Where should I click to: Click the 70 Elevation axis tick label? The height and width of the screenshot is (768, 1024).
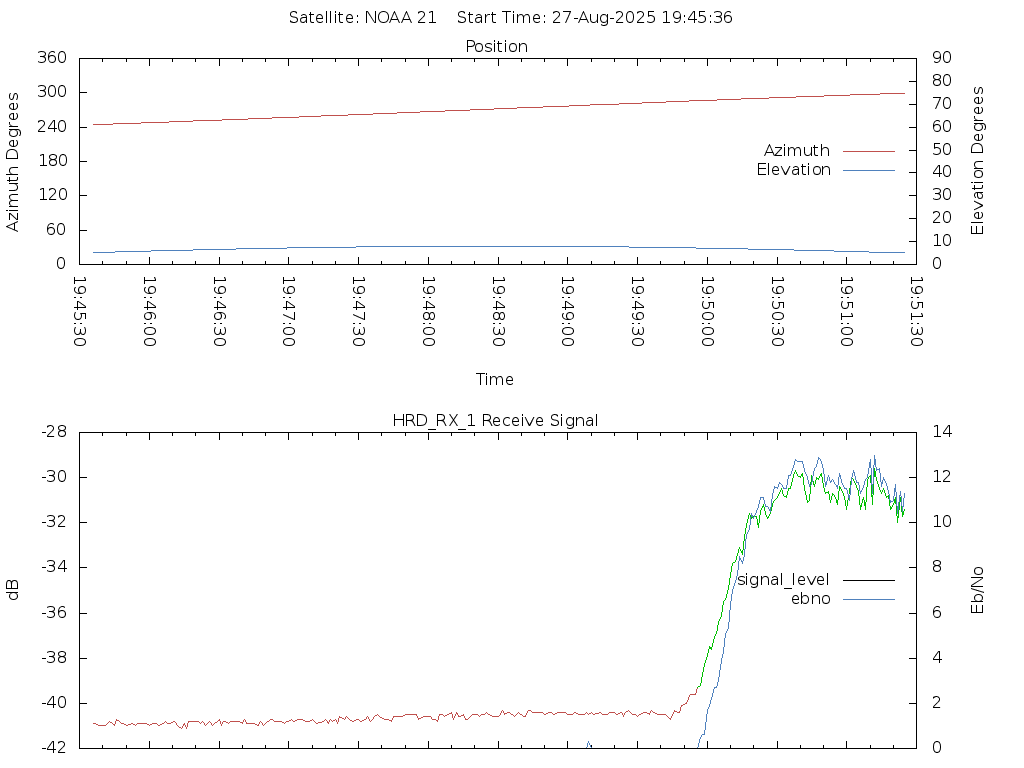coord(942,103)
